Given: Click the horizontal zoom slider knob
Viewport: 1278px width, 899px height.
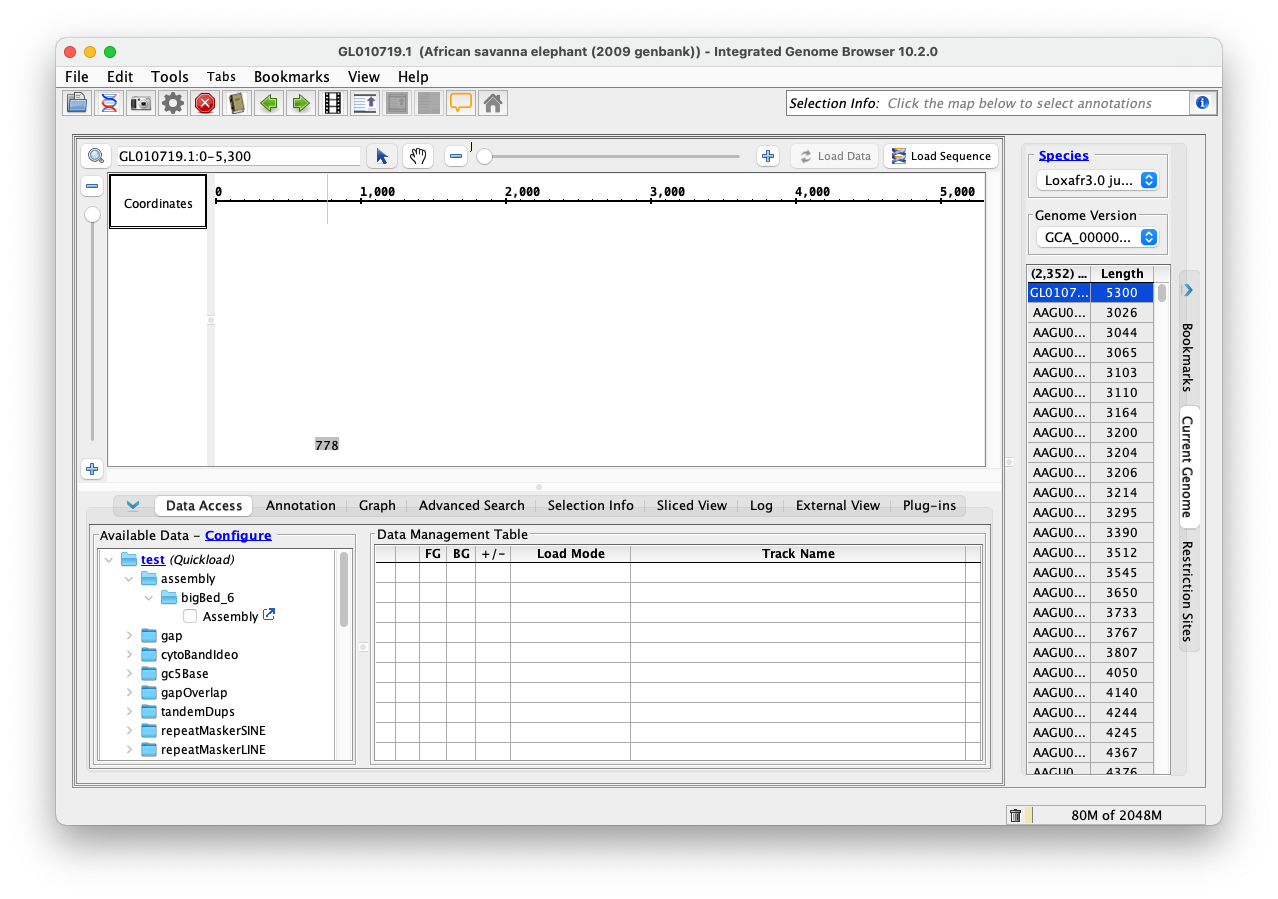Looking at the screenshot, I should coord(484,156).
